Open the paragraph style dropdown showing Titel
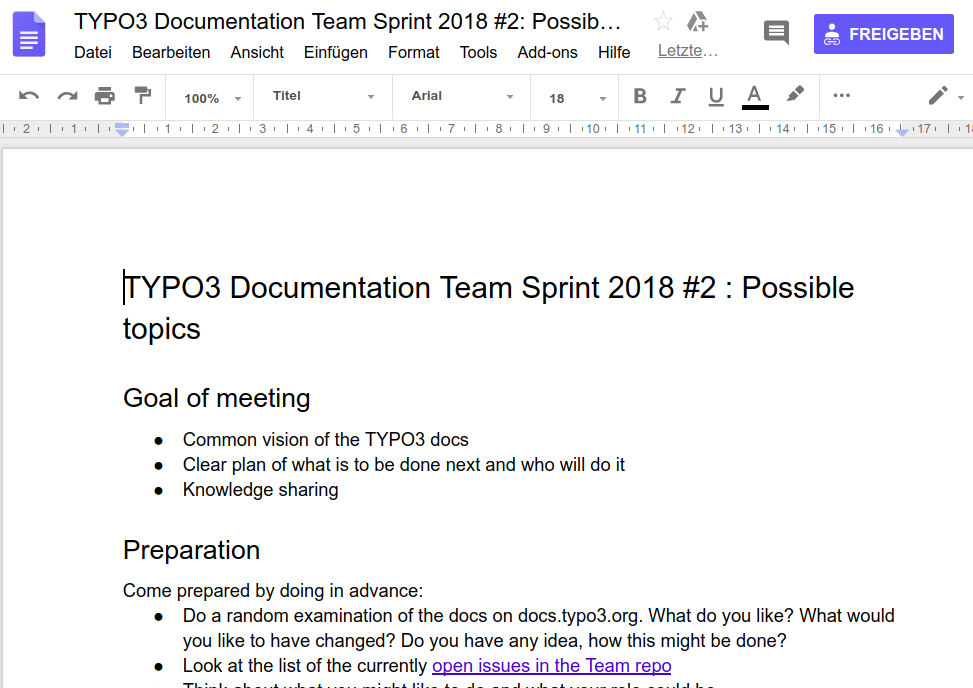The height and width of the screenshot is (688, 973). (323, 96)
